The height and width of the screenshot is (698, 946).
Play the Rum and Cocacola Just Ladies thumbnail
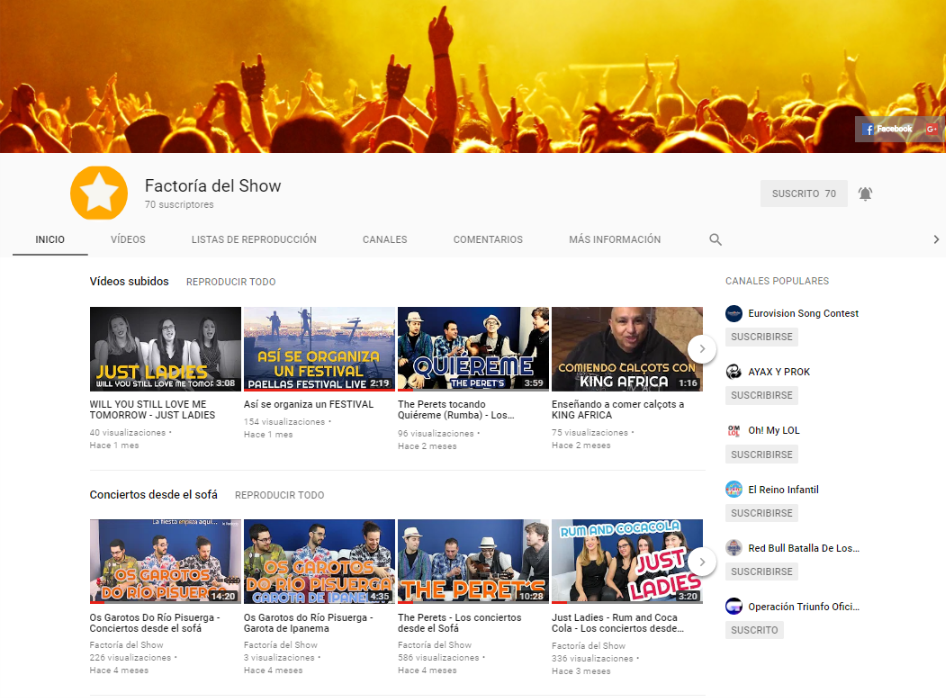(627, 562)
